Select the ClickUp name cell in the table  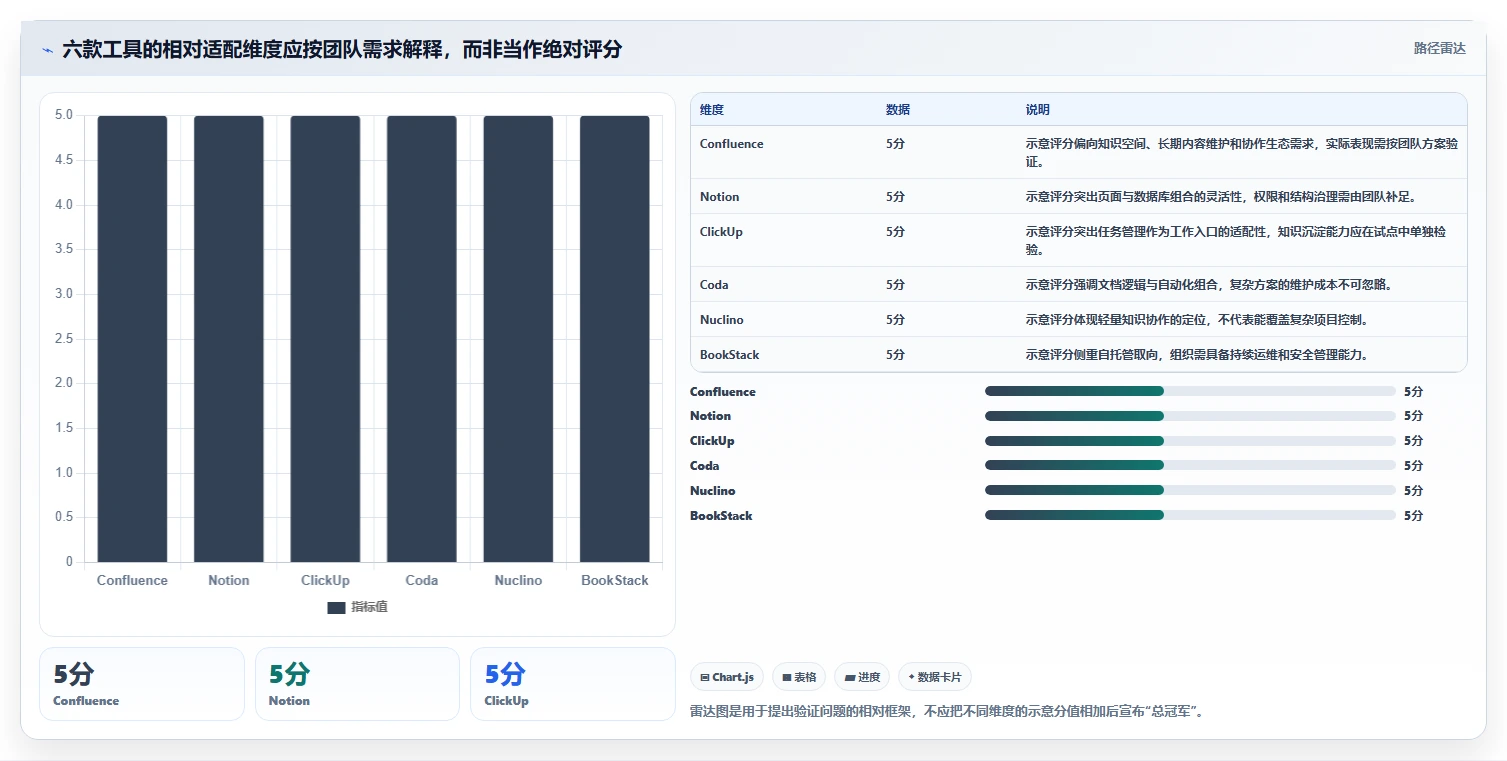[x=721, y=232]
